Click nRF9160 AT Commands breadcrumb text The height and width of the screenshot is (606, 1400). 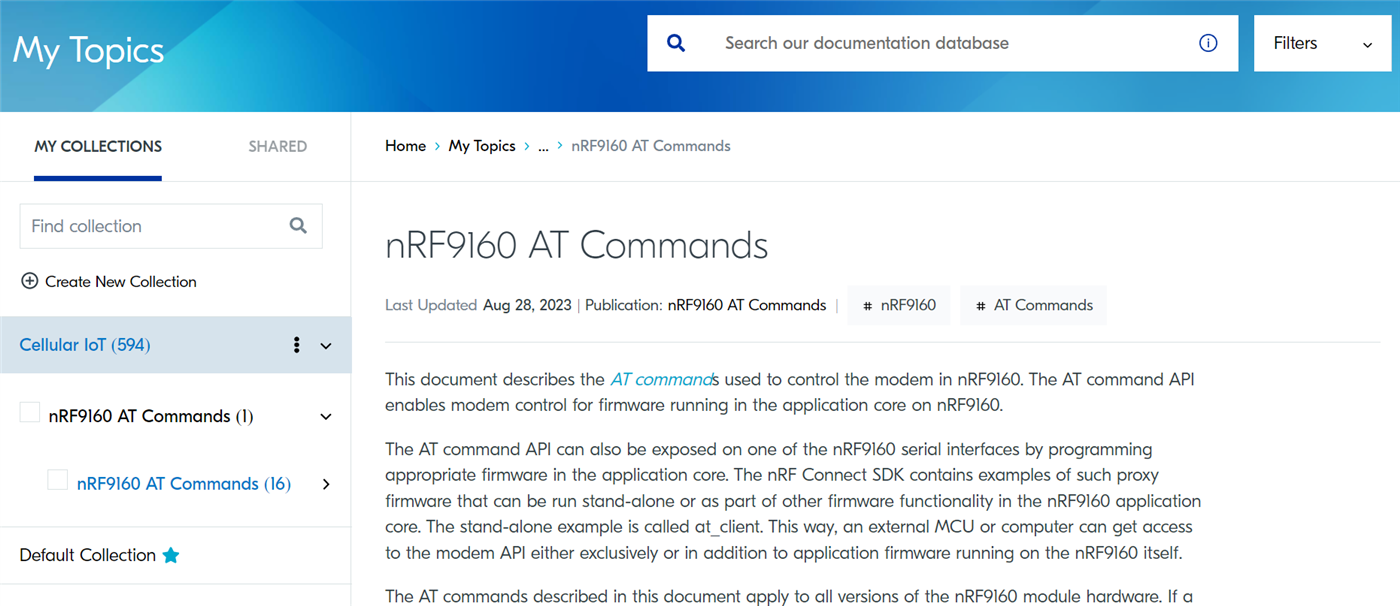pos(651,146)
